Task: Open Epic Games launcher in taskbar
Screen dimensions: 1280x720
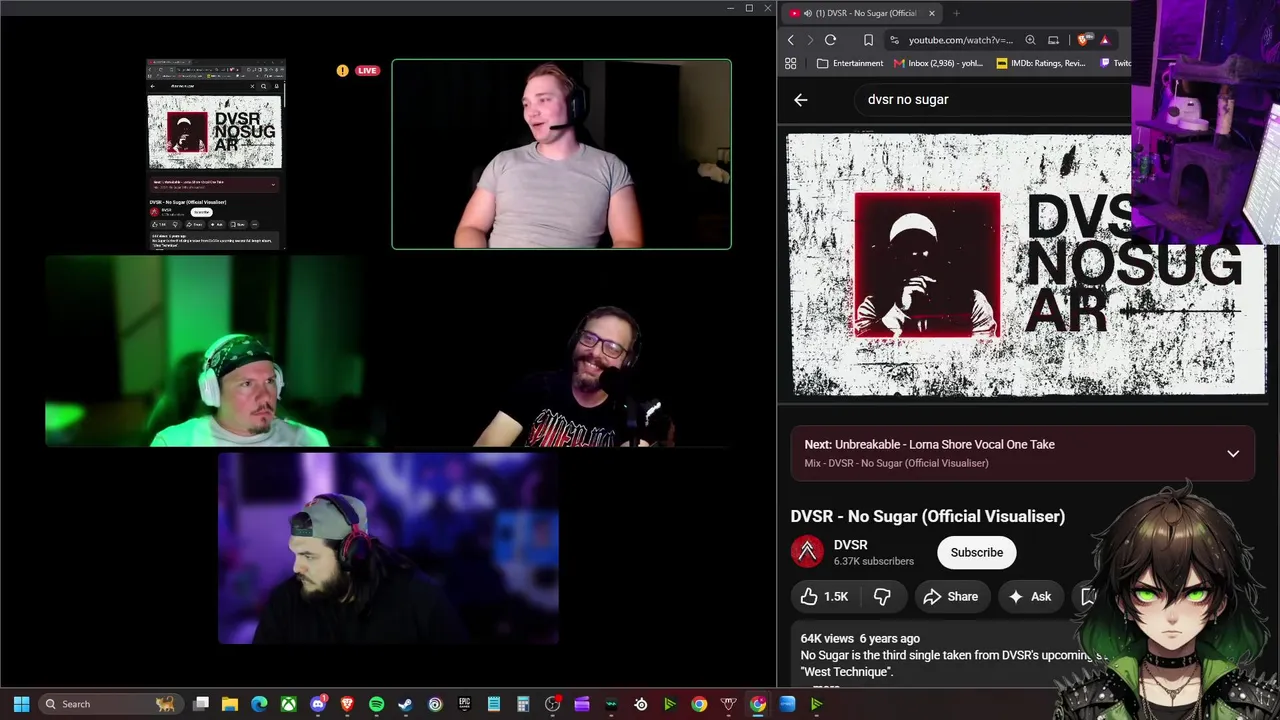Action: click(464, 704)
